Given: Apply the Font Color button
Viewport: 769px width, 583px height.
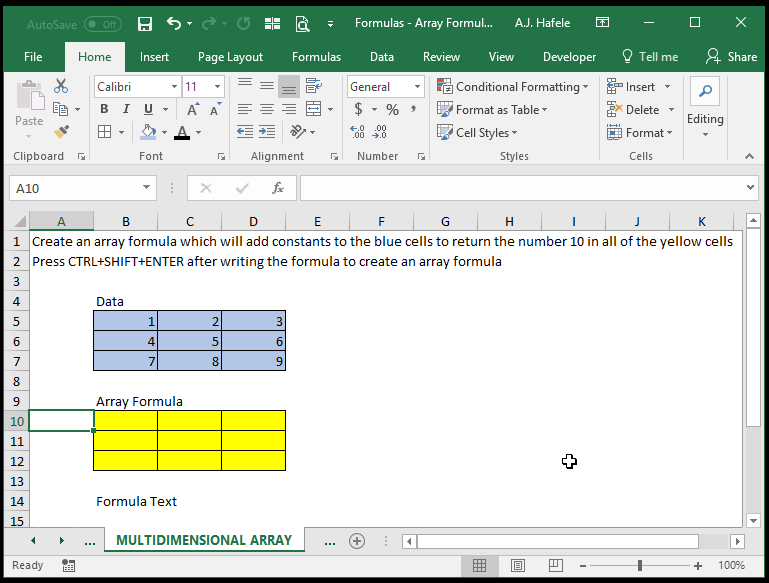Looking at the screenshot, I should [182, 132].
